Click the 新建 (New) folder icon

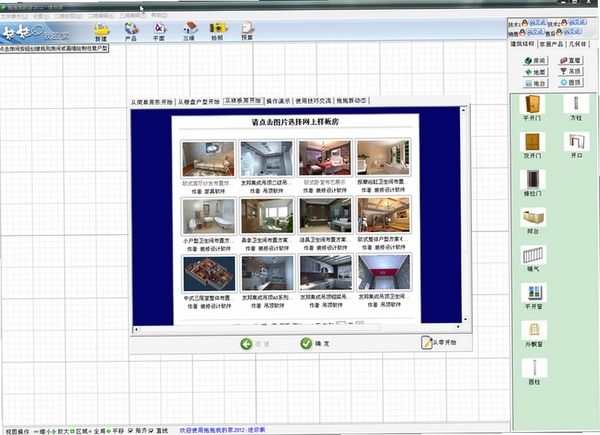[101, 29]
